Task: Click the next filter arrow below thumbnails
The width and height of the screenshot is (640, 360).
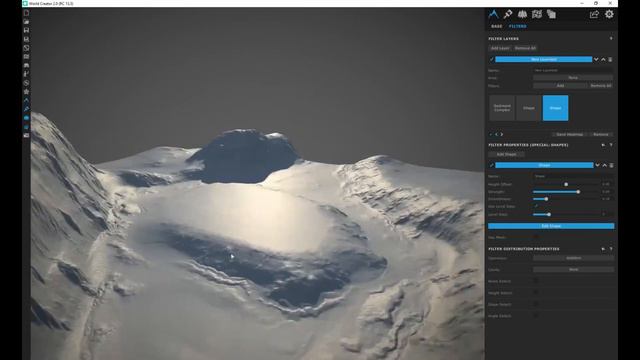Action: pos(502,134)
